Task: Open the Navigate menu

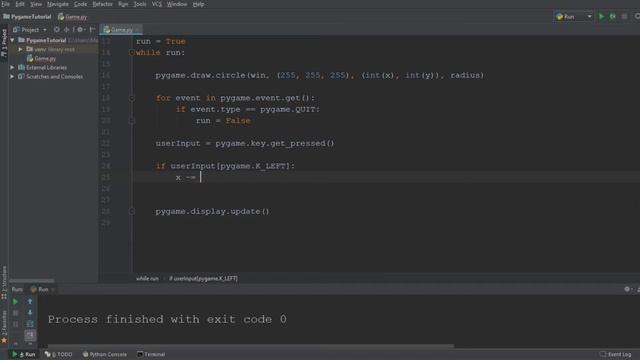Action: [x=58, y=4]
